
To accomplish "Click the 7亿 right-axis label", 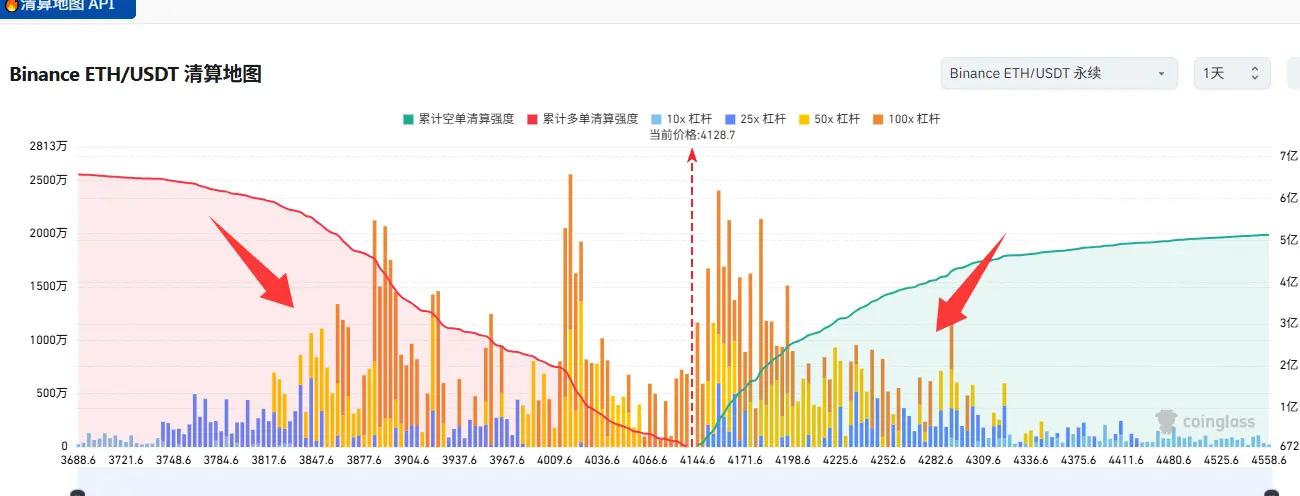I will (x=1288, y=156).
